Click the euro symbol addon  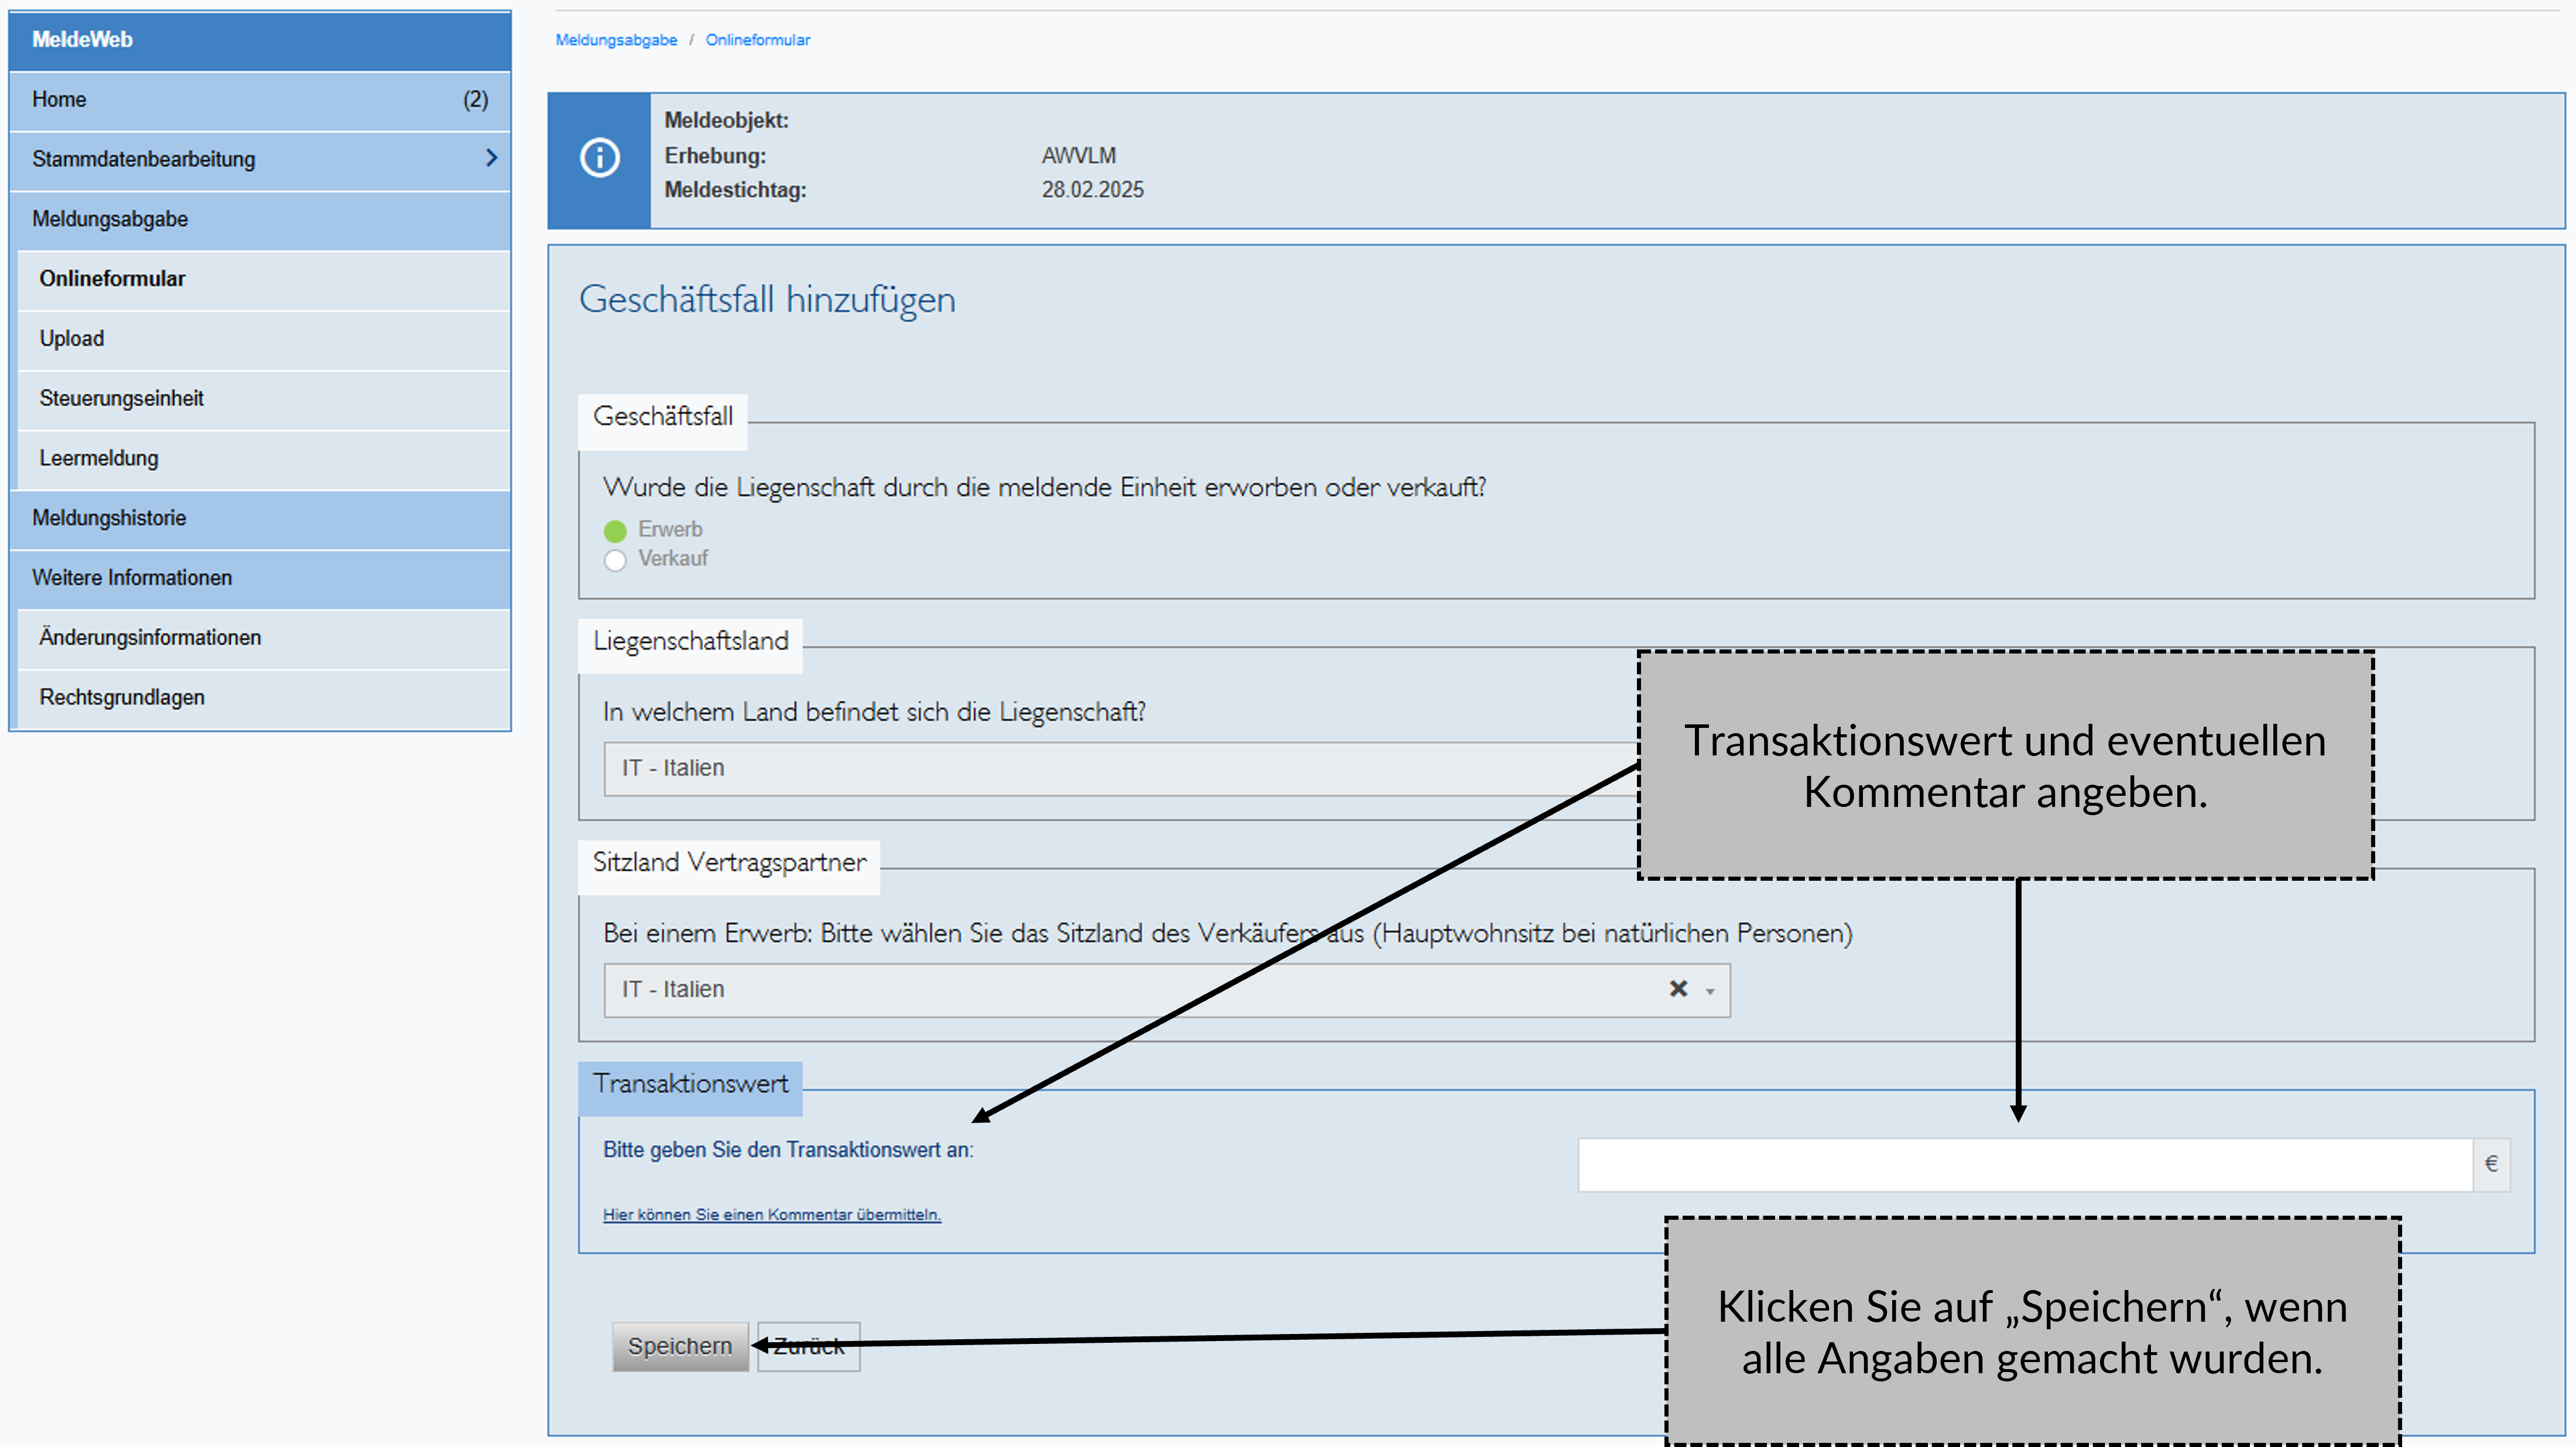coord(2491,1164)
